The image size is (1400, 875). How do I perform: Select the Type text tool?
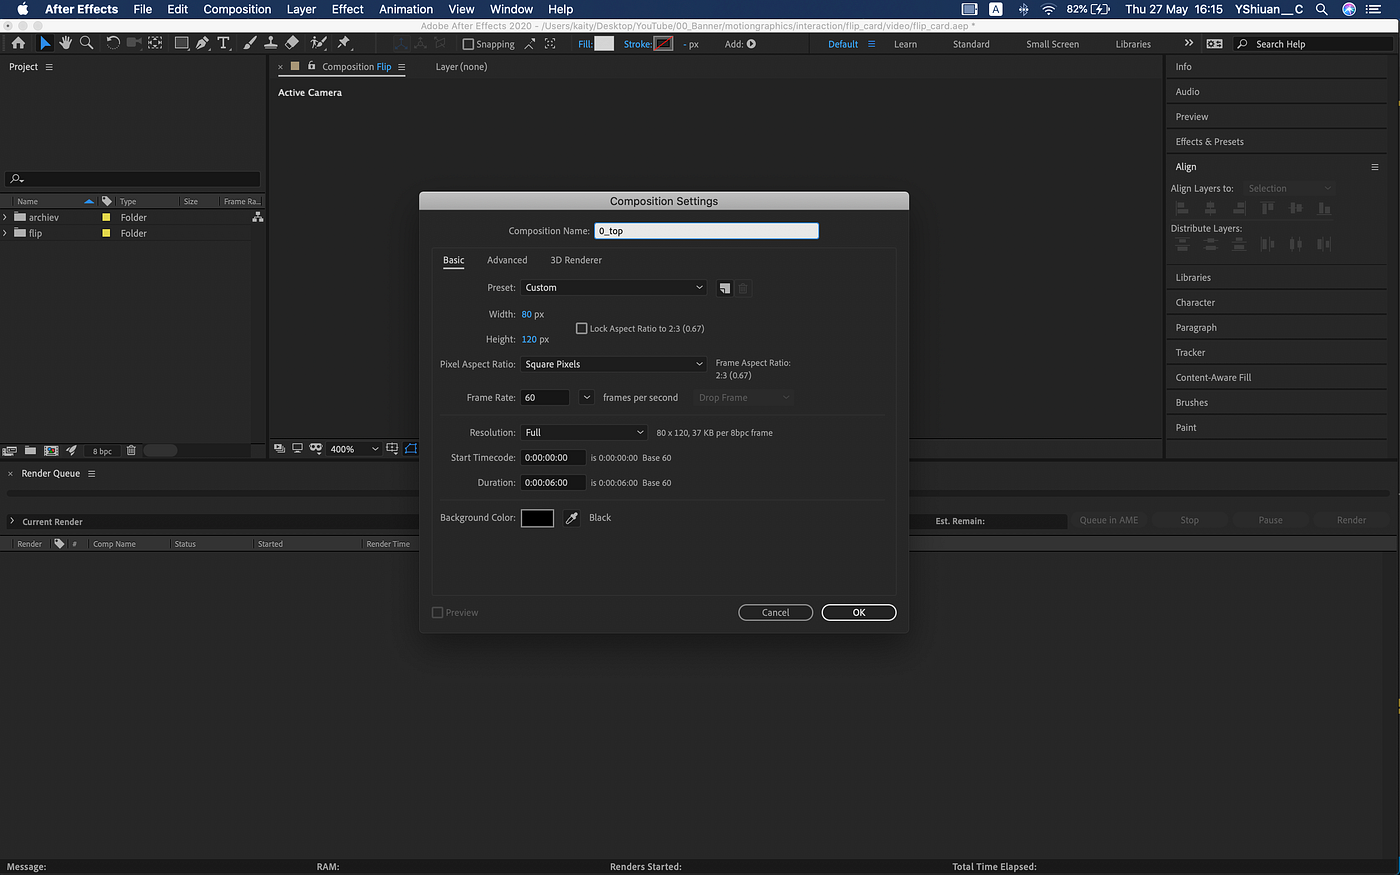coord(224,43)
